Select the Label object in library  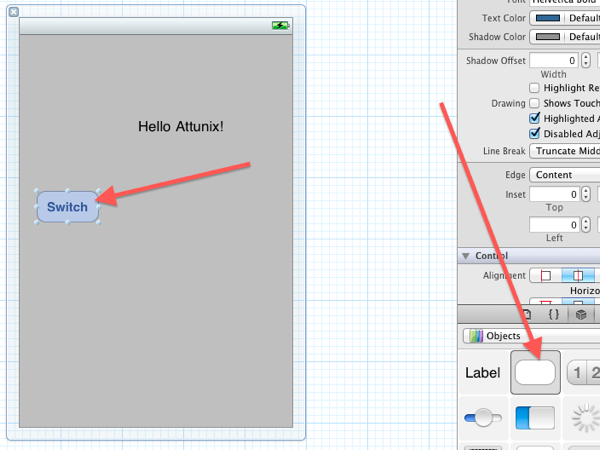(483, 373)
